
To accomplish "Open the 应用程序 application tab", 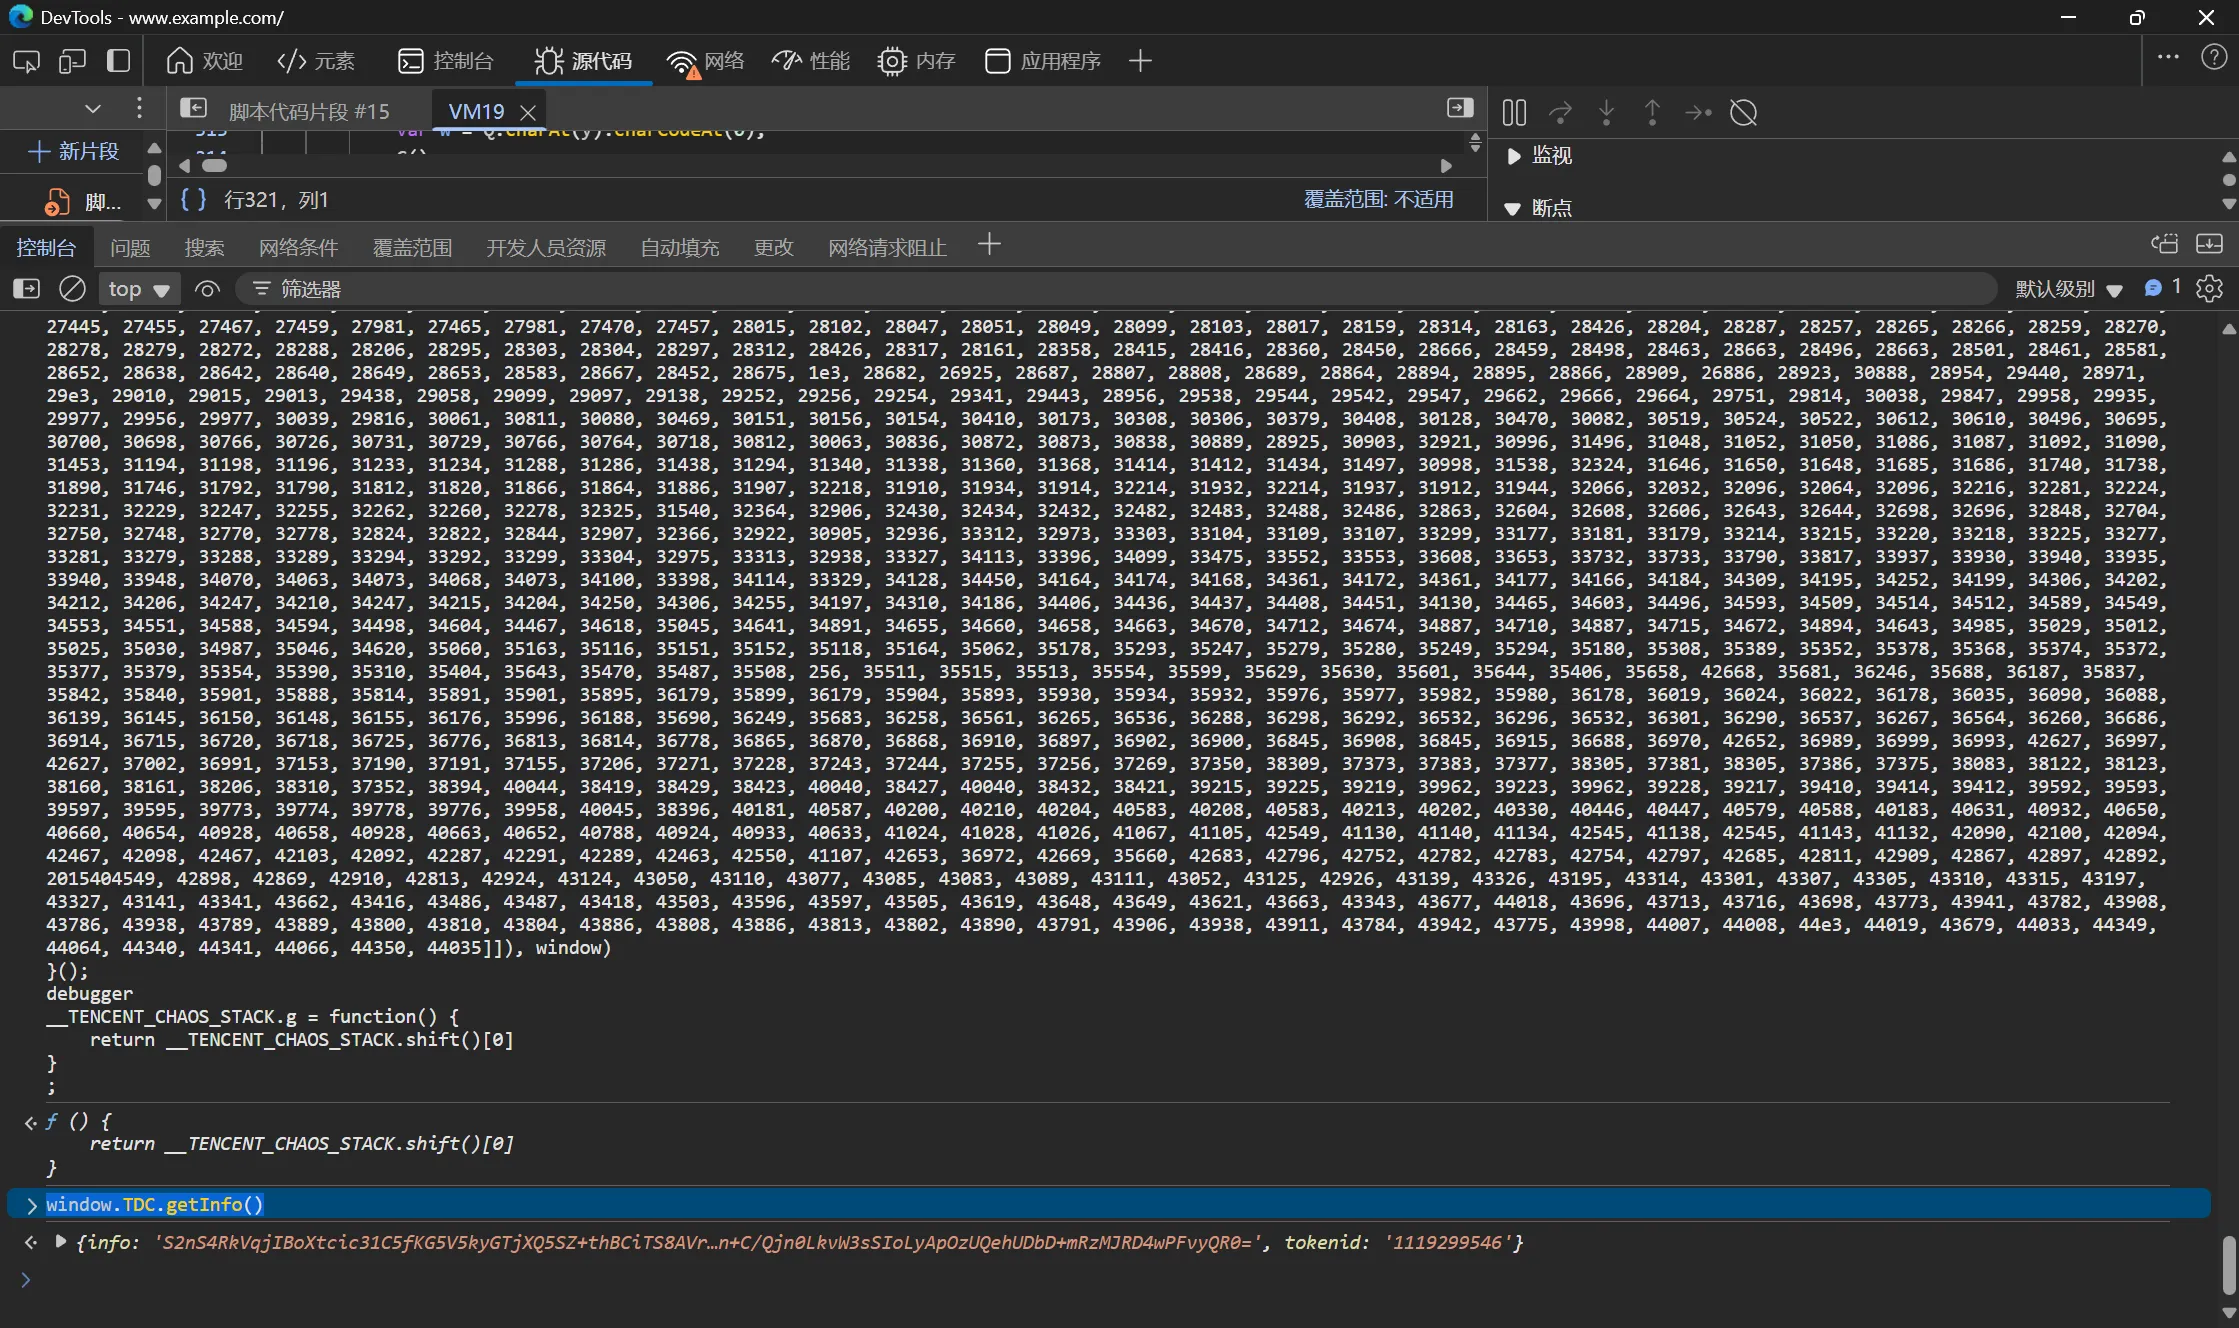I will coord(1043,61).
